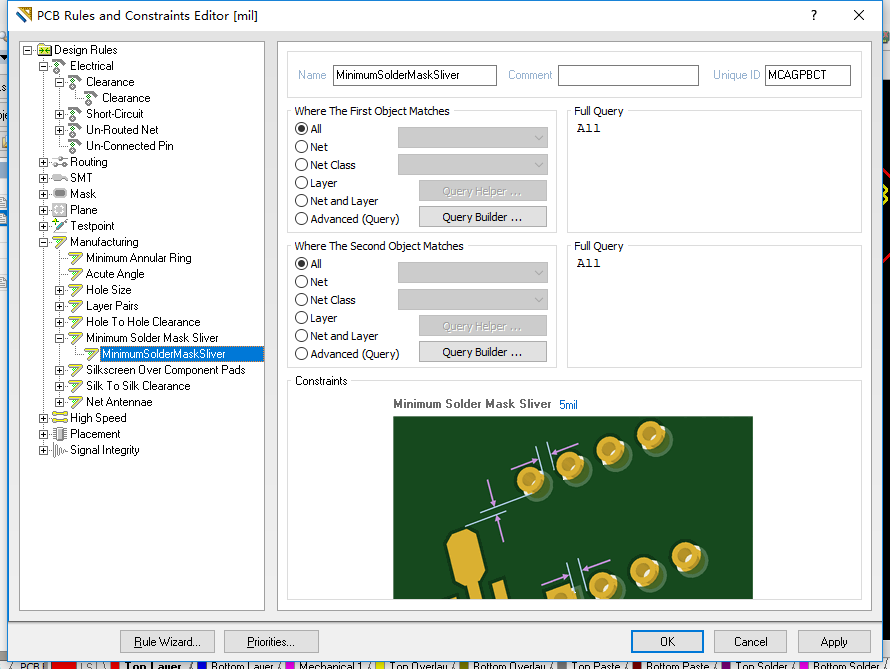
Task: Click the Net Antennae rule icon
Action: pyautogui.click(x=75, y=402)
